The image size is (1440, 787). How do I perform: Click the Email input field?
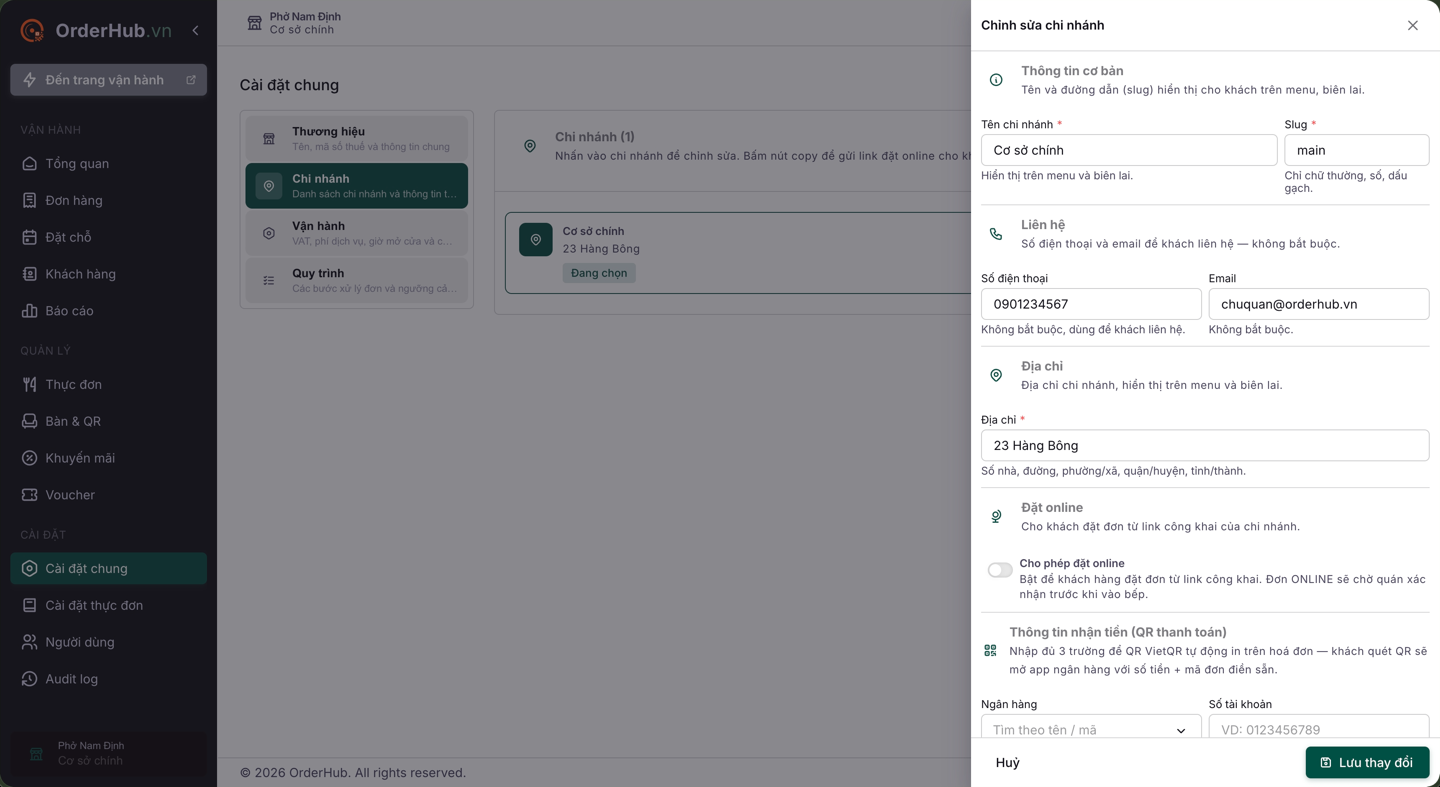pos(1319,304)
